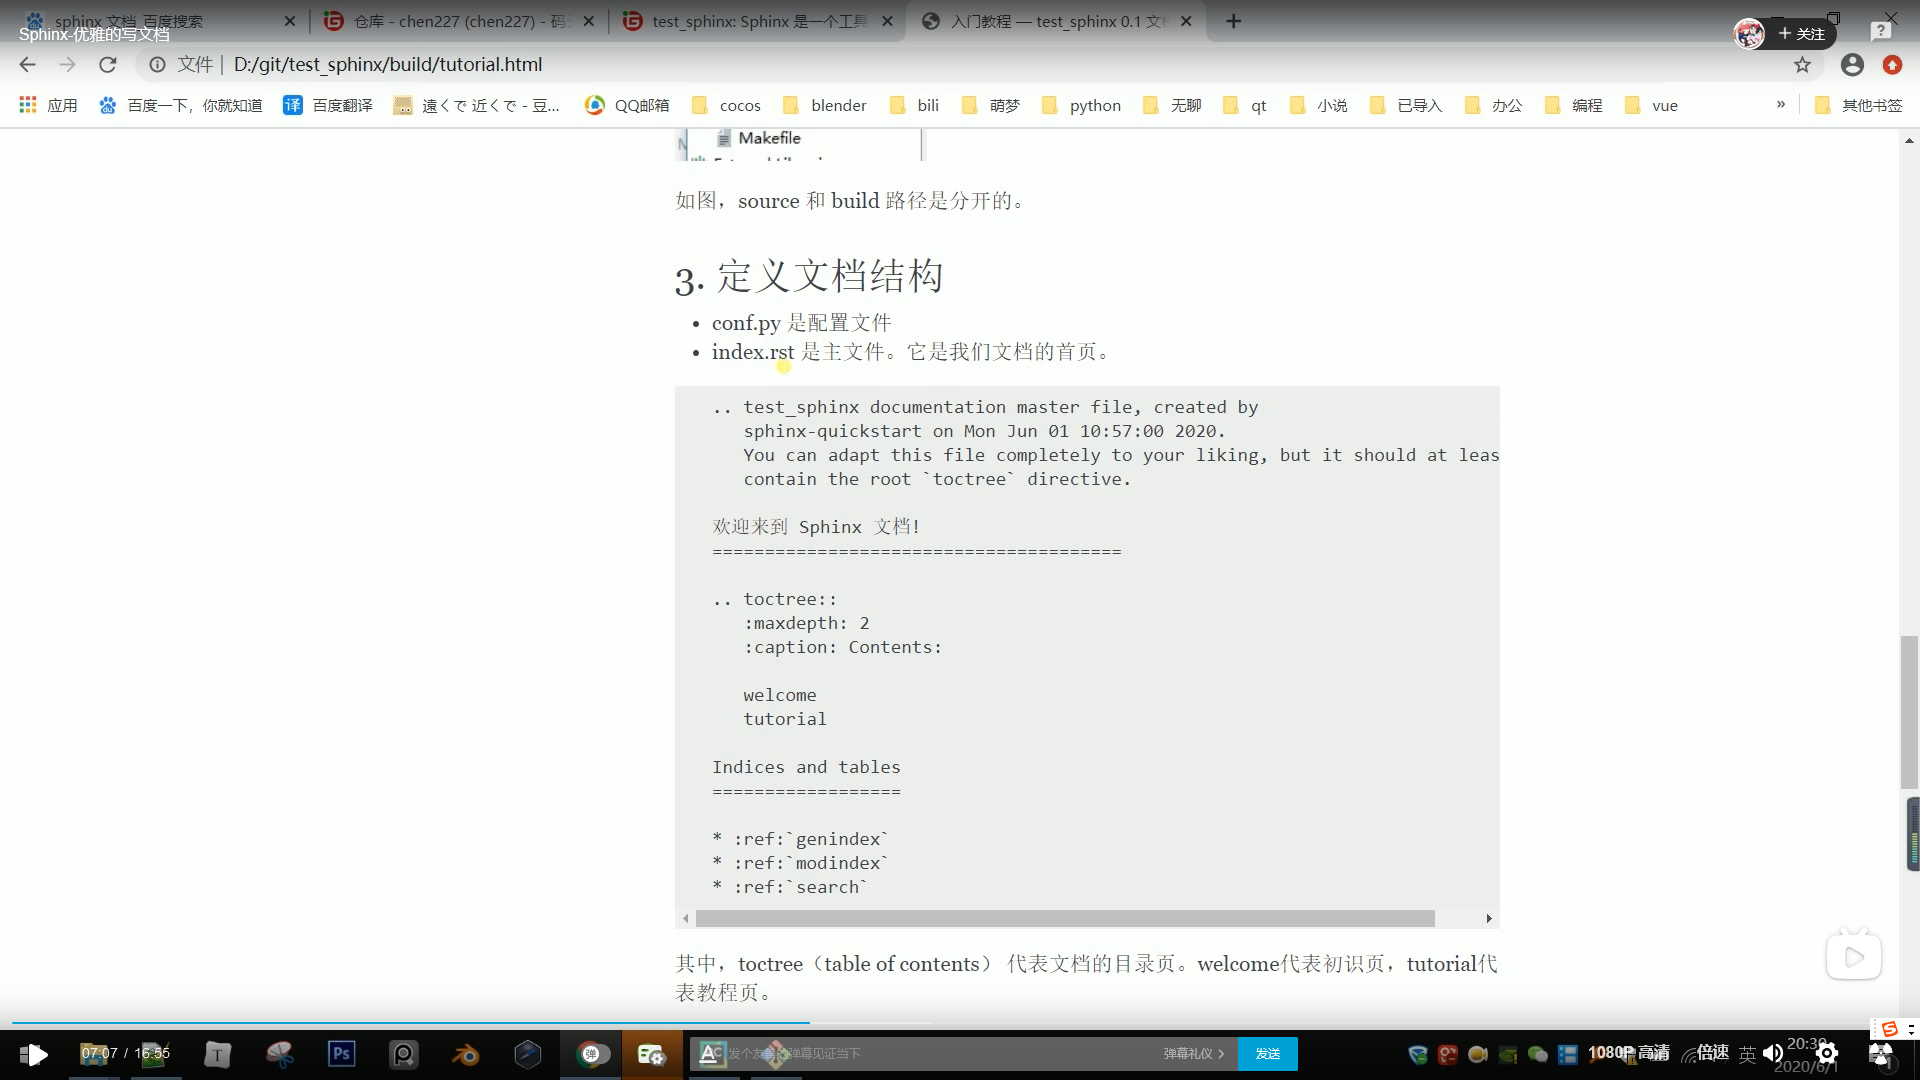
Task: Open the video player settings gear
Action: [1828, 1053]
